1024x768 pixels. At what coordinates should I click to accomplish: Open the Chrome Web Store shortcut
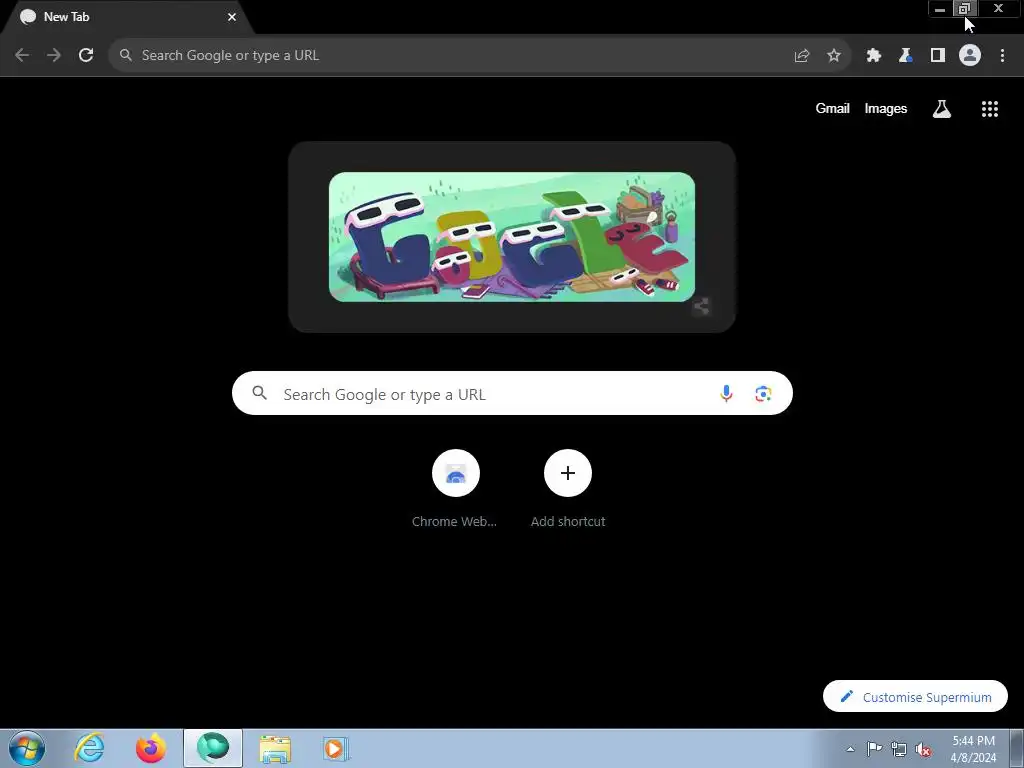[x=455, y=488]
